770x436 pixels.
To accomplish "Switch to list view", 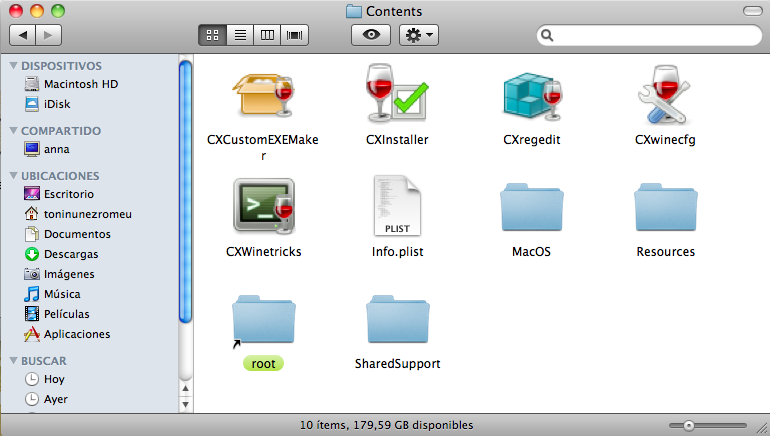I will 240,35.
